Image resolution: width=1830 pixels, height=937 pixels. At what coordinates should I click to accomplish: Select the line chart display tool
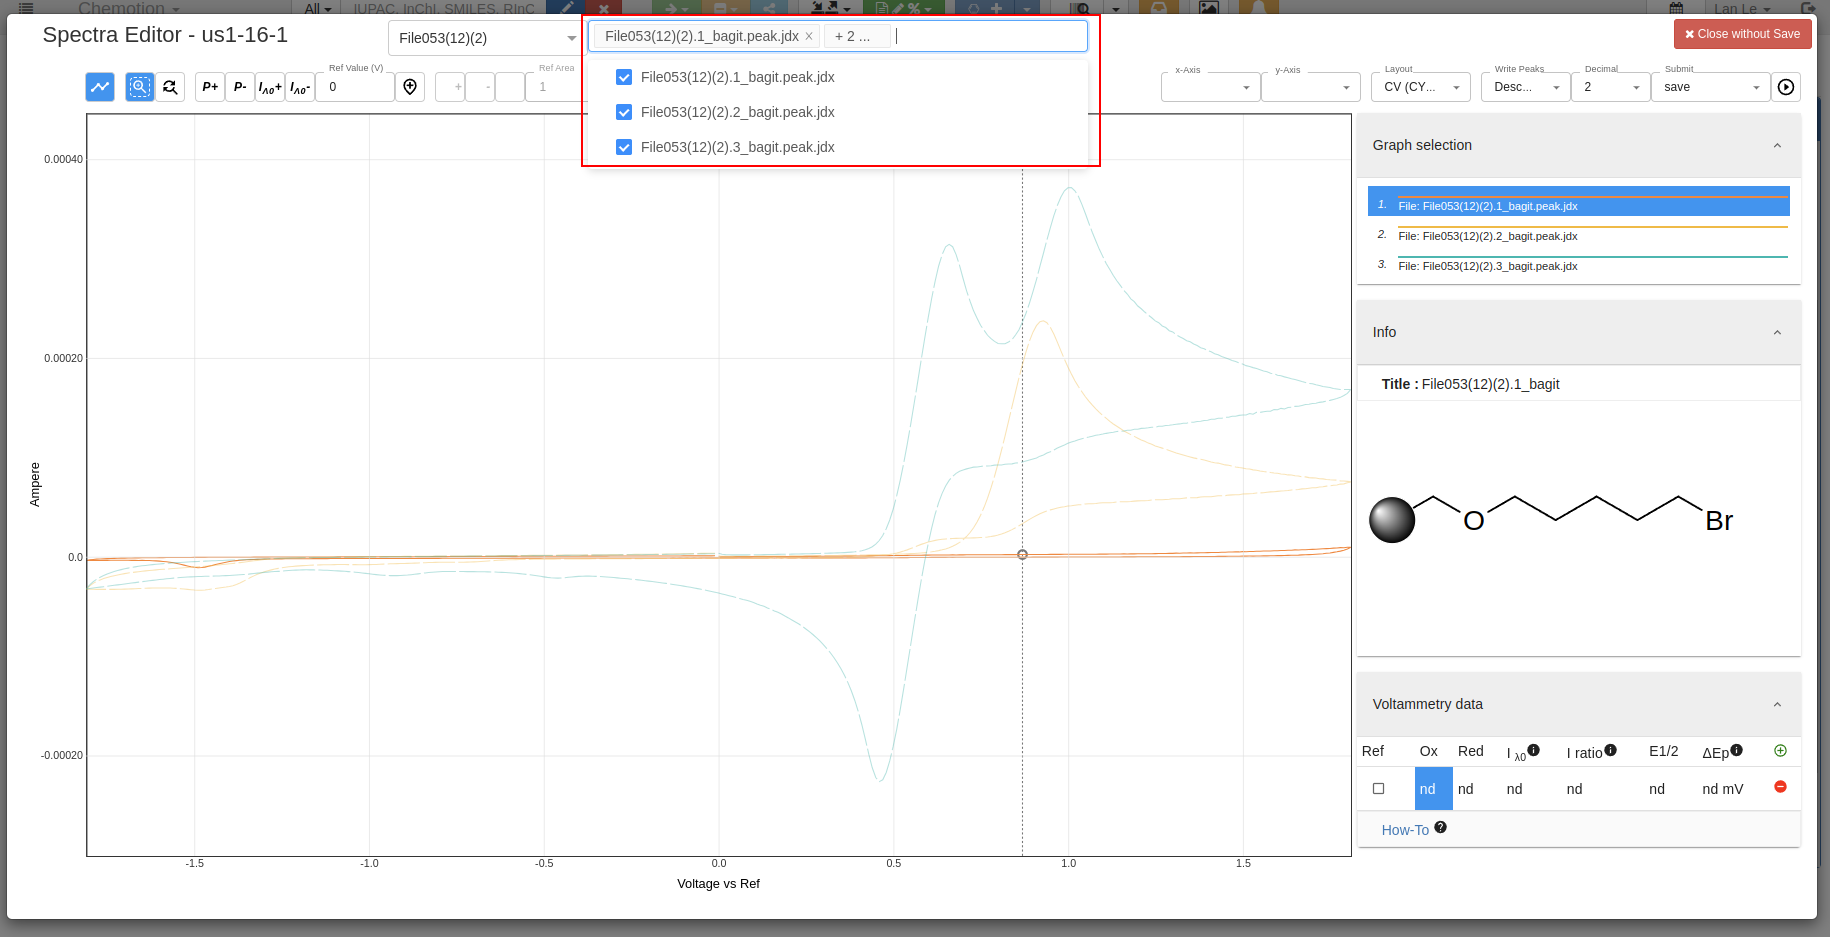[99, 87]
